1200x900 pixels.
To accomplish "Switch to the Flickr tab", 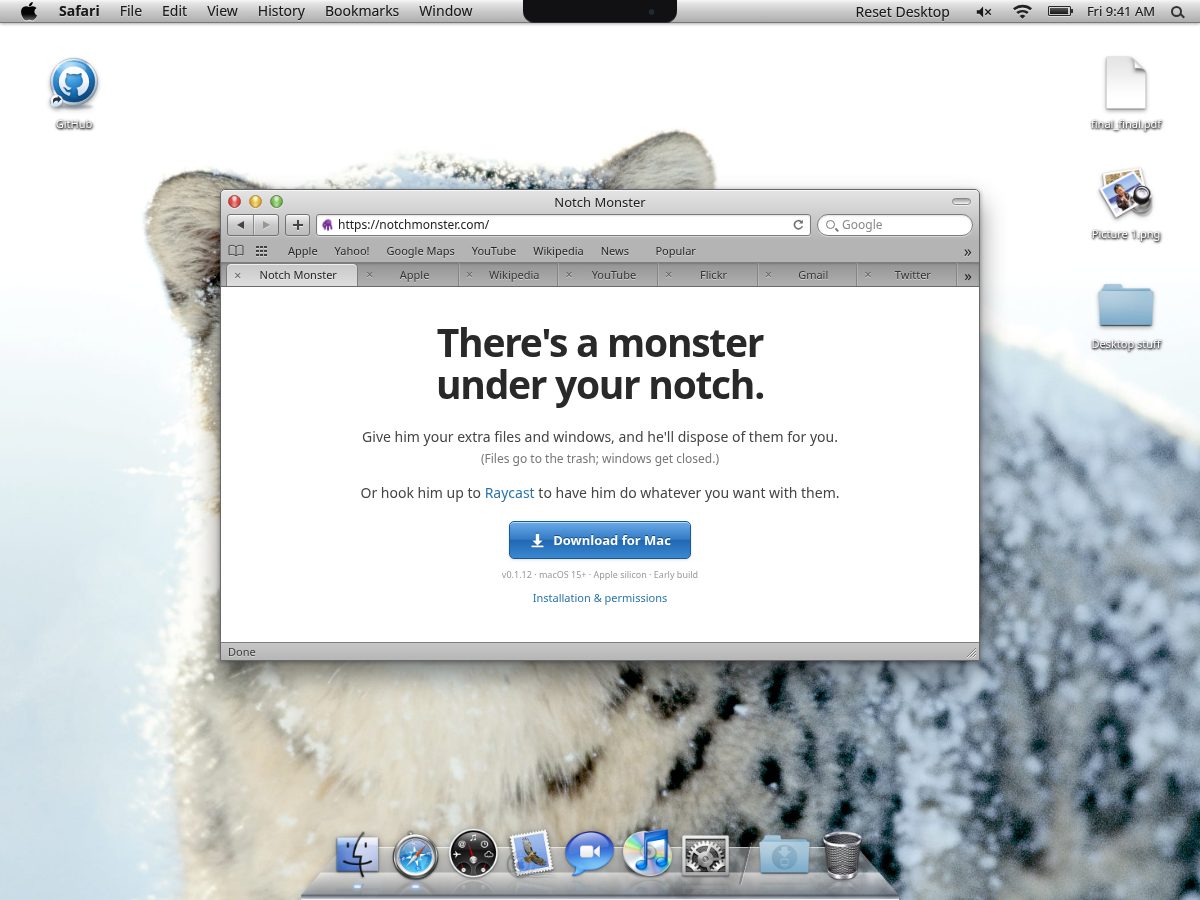I will (x=707, y=275).
